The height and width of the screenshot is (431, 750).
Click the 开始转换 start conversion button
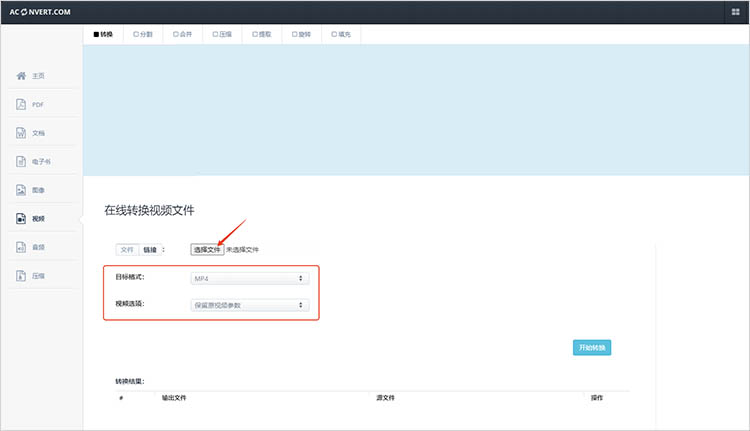click(592, 348)
